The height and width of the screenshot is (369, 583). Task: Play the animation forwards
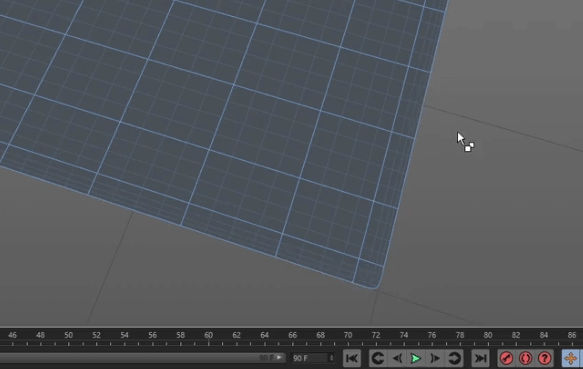point(416,358)
